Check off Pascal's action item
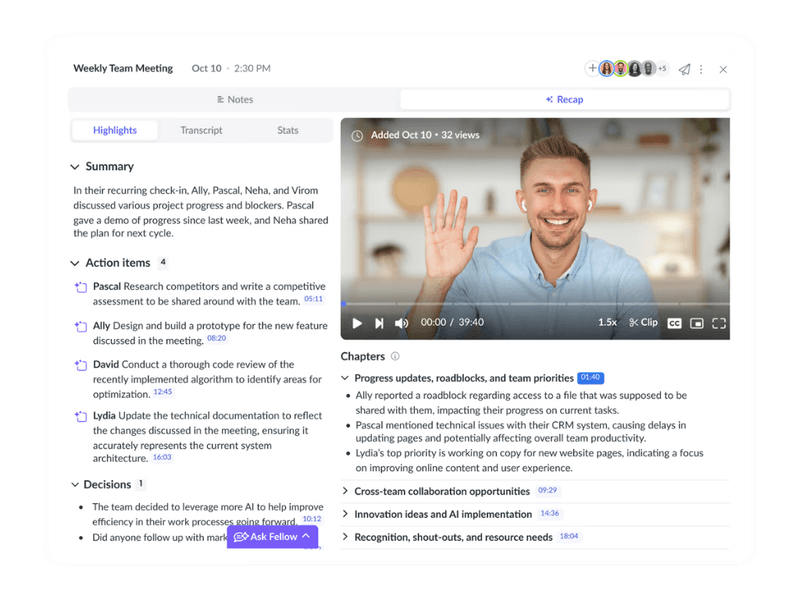The width and height of the screenshot is (800, 600). (81, 287)
